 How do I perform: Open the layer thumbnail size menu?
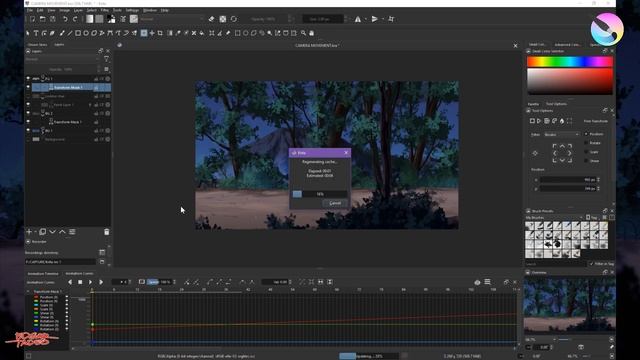pyautogui.click(x=106, y=69)
